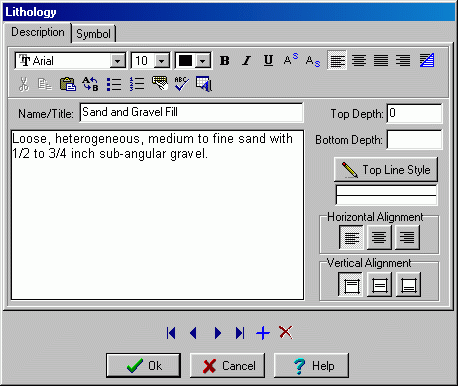458x386 pixels.
Task: Delete current lithology record
Action: click(286, 332)
